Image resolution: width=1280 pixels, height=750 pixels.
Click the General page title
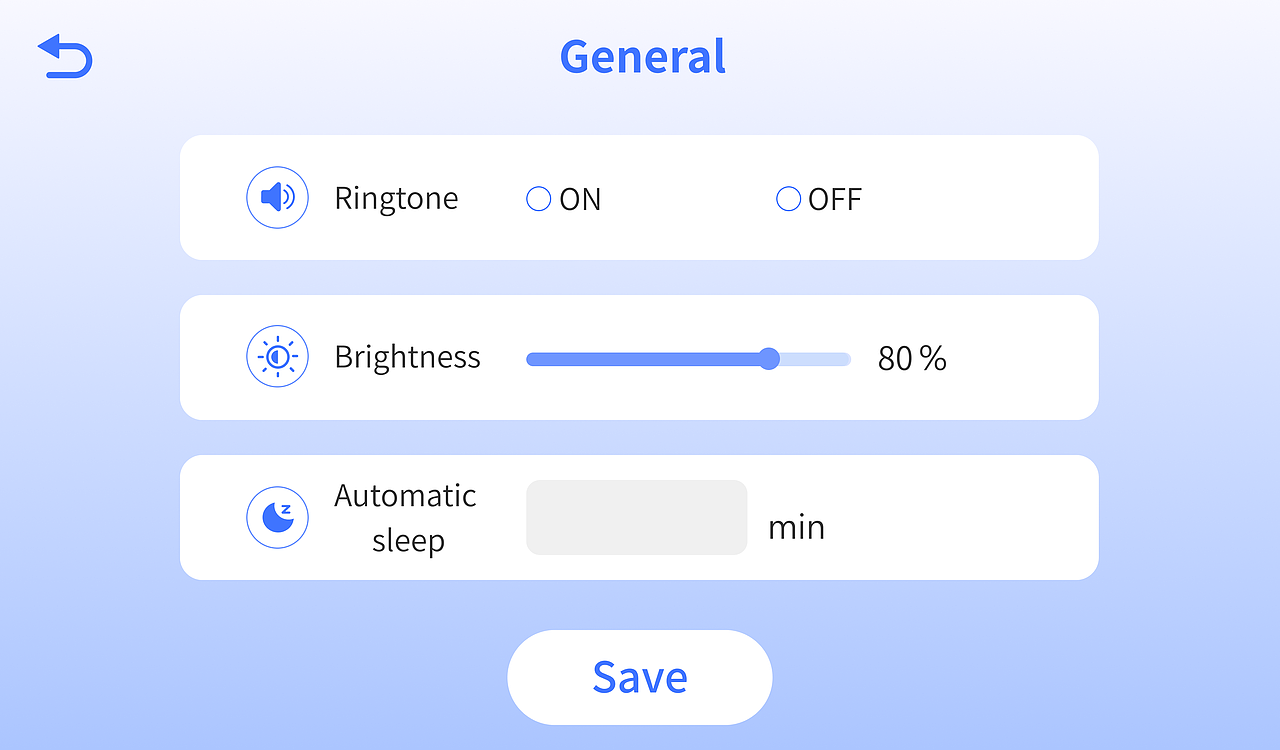click(642, 57)
